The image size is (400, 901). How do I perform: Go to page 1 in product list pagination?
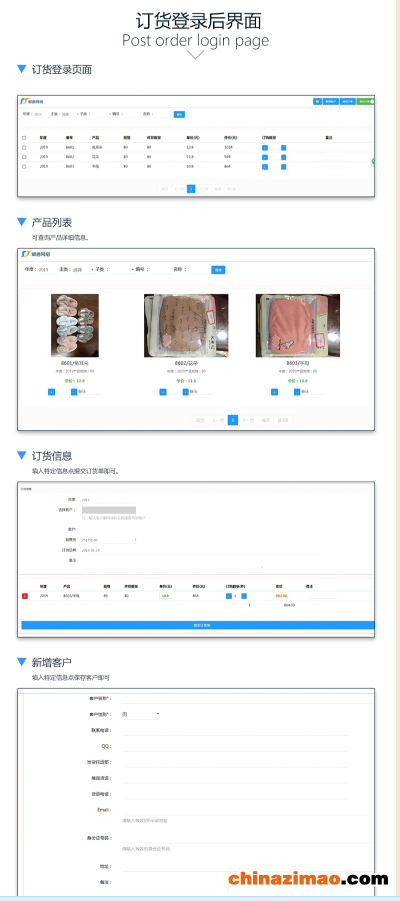(233, 420)
